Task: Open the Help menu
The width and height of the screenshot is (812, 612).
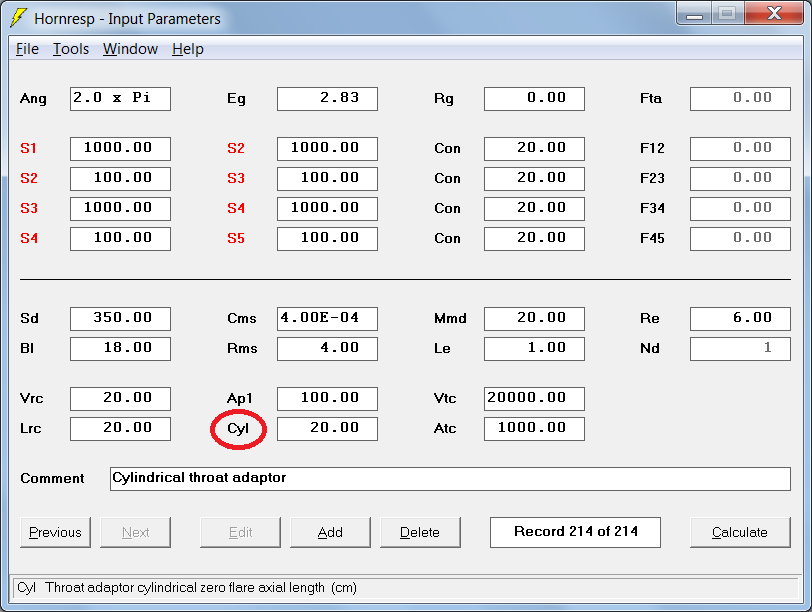Action: (x=187, y=49)
